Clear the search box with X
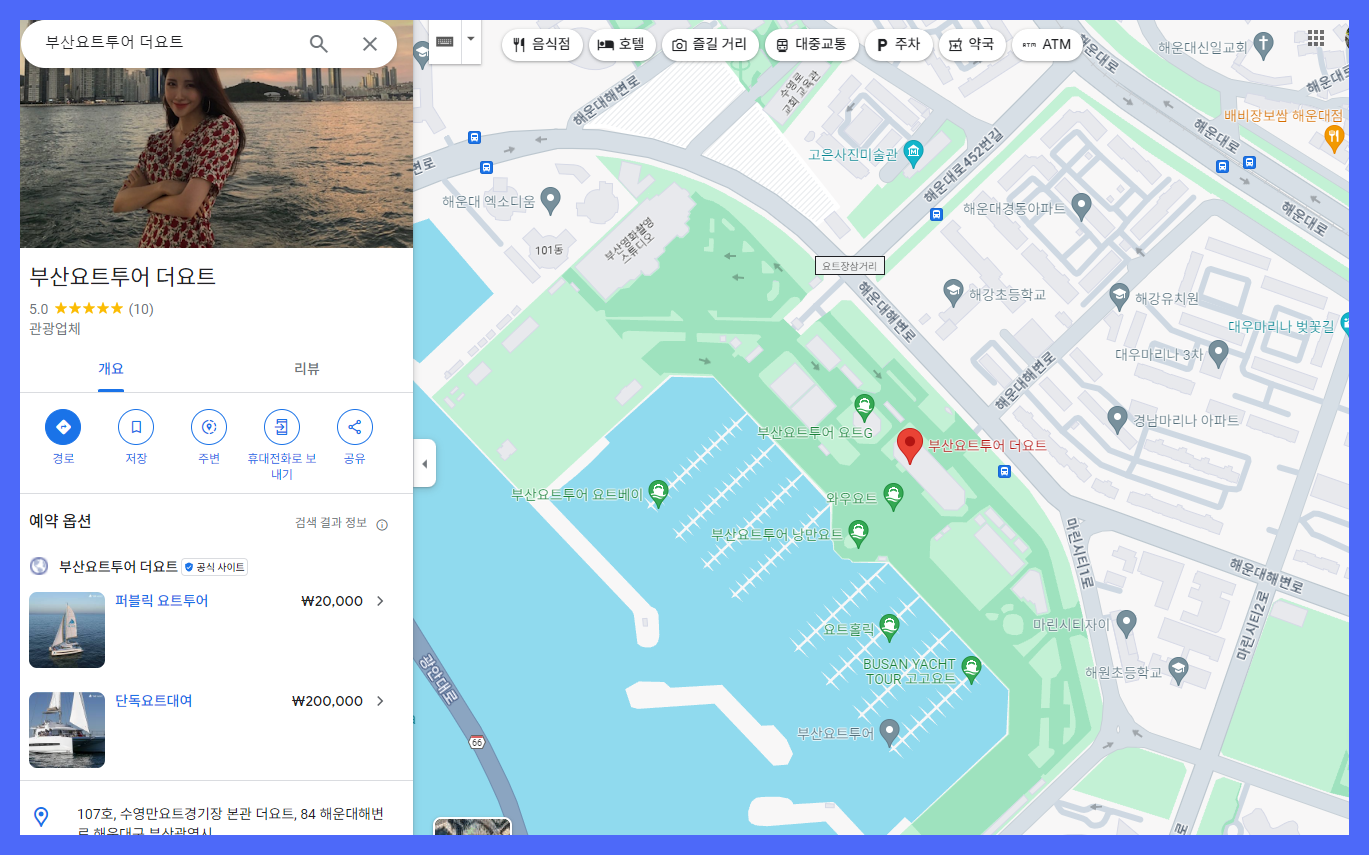Viewport: 1369px width, 855px height. click(370, 43)
